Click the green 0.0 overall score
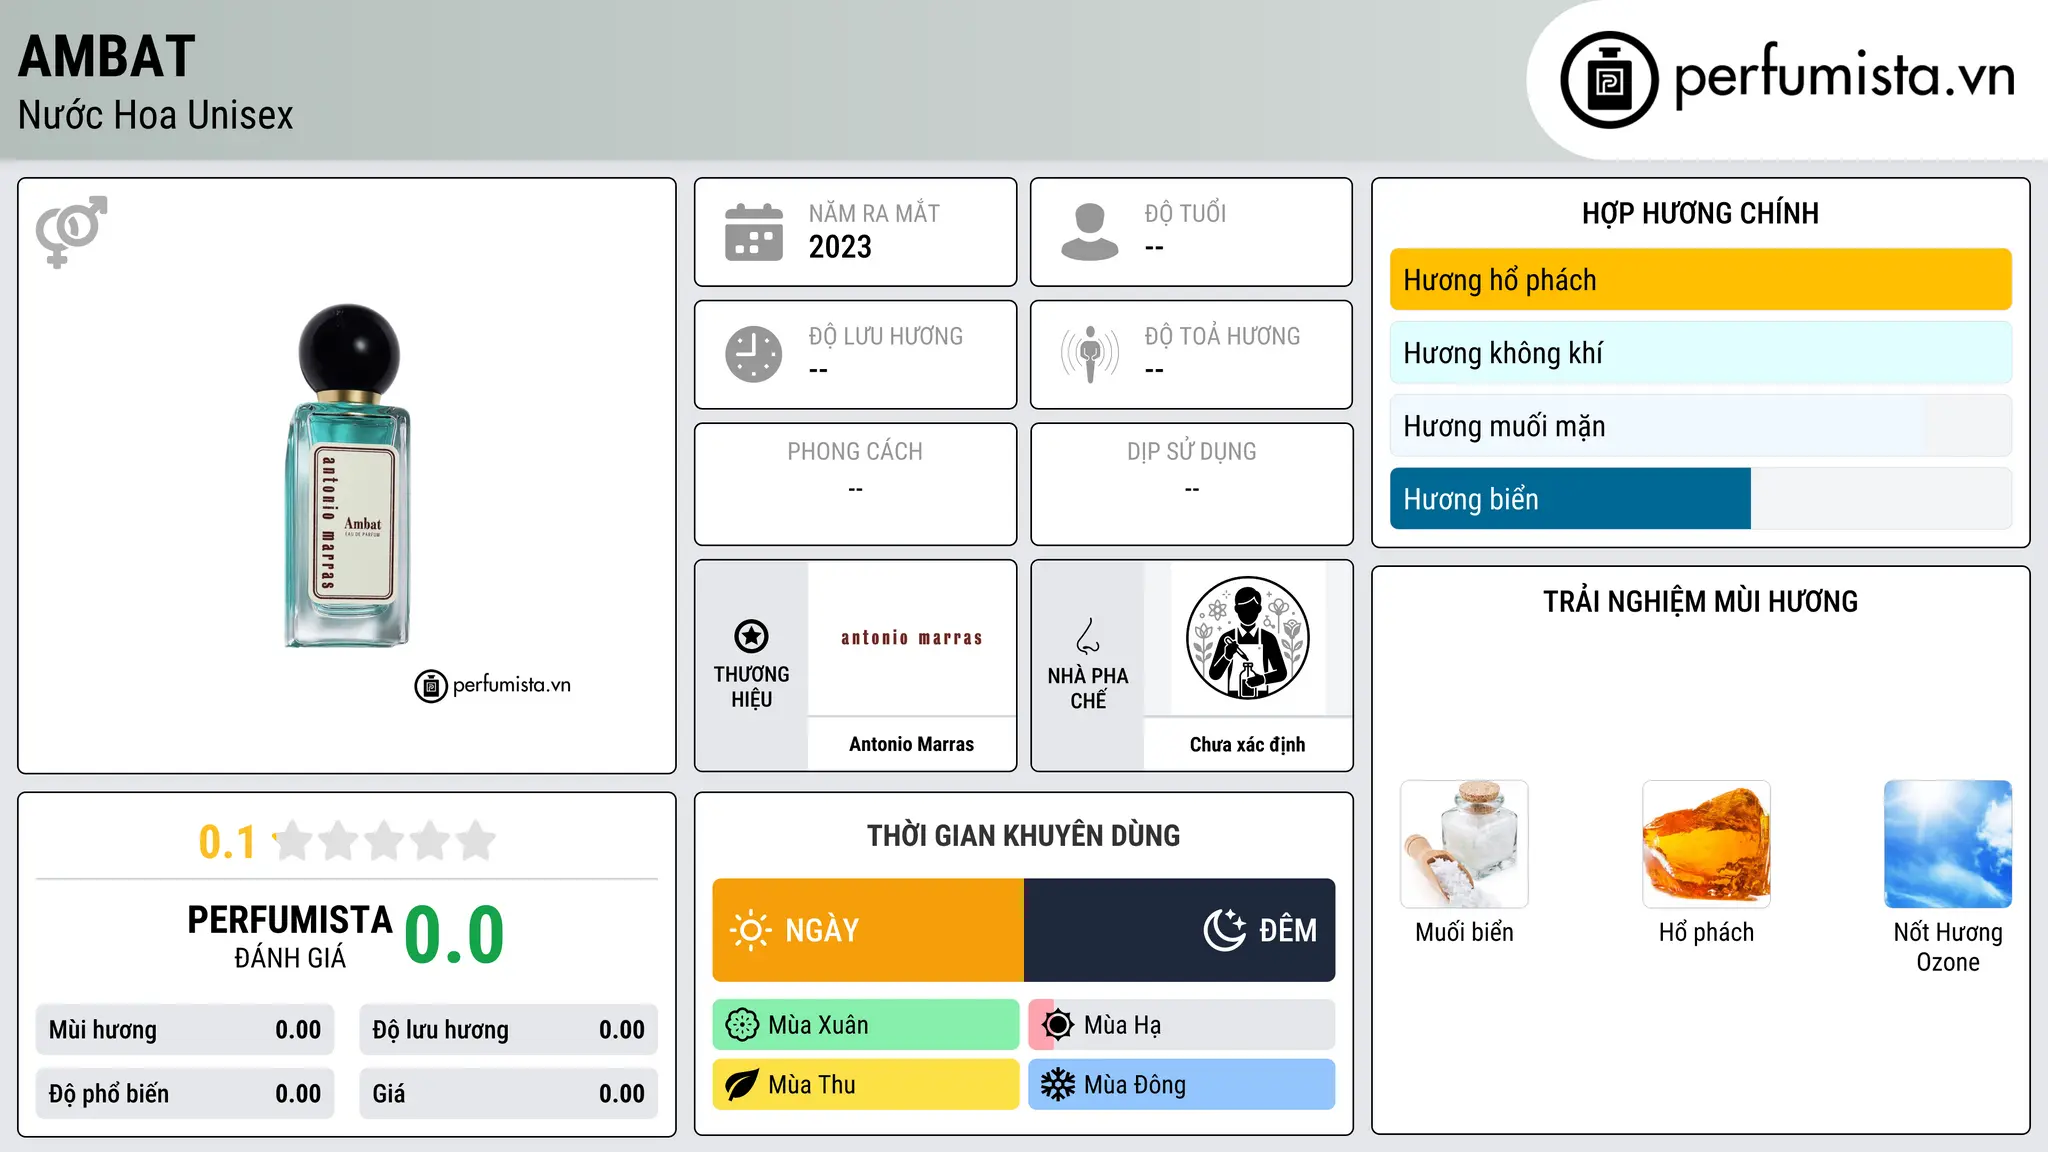The height and width of the screenshot is (1152, 2048). coord(454,935)
